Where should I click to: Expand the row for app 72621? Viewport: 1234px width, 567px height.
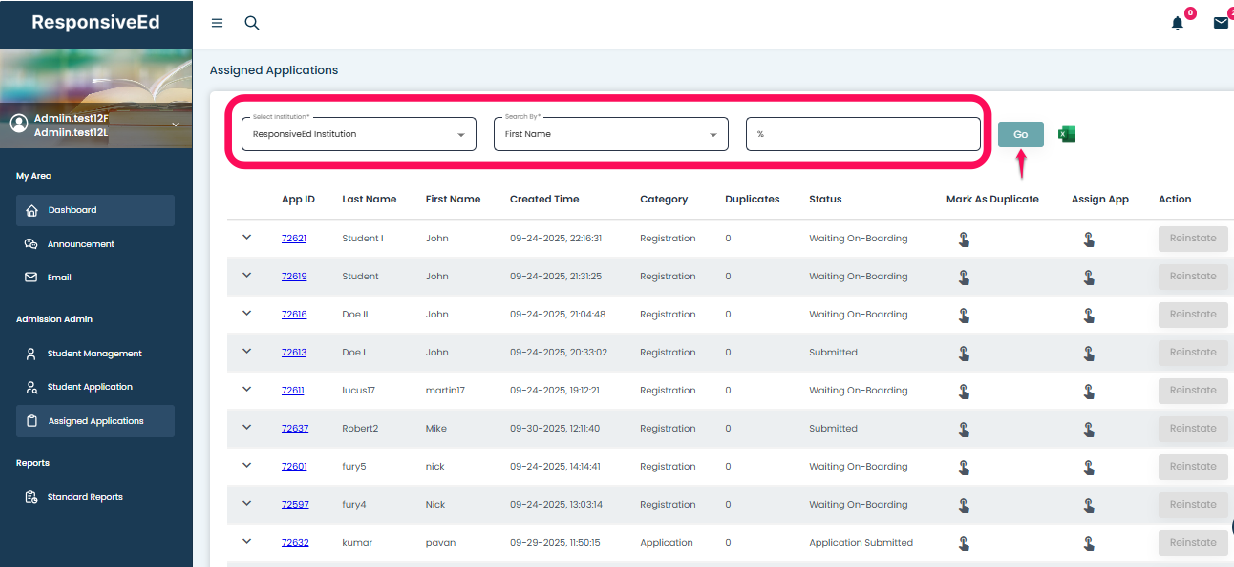[247, 238]
